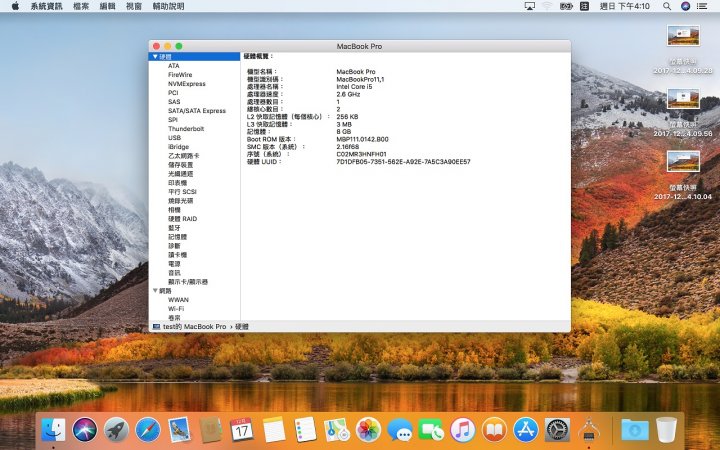Open the Apple menu

click(x=15, y=6)
